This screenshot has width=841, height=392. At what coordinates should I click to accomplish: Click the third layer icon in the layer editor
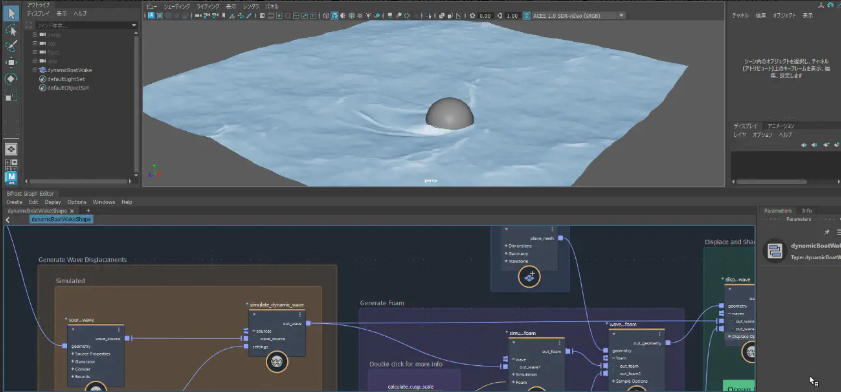pos(827,145)
